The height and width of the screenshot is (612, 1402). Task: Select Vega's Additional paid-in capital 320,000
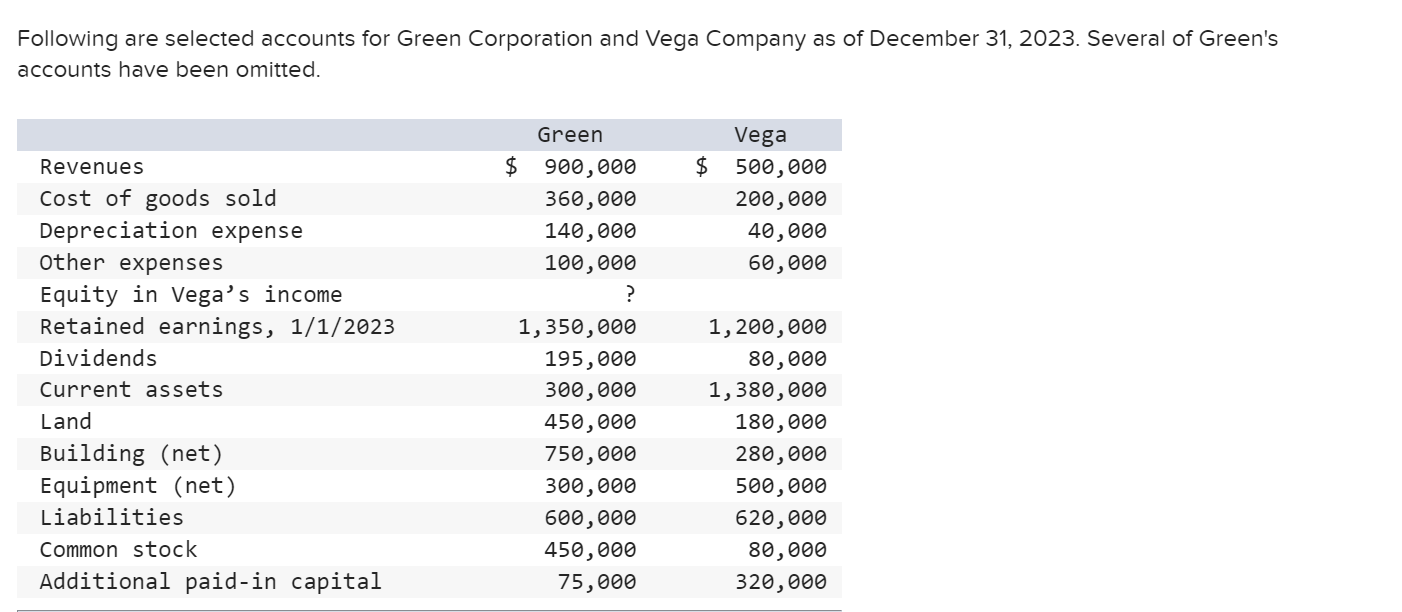click(x=781, y=581)
